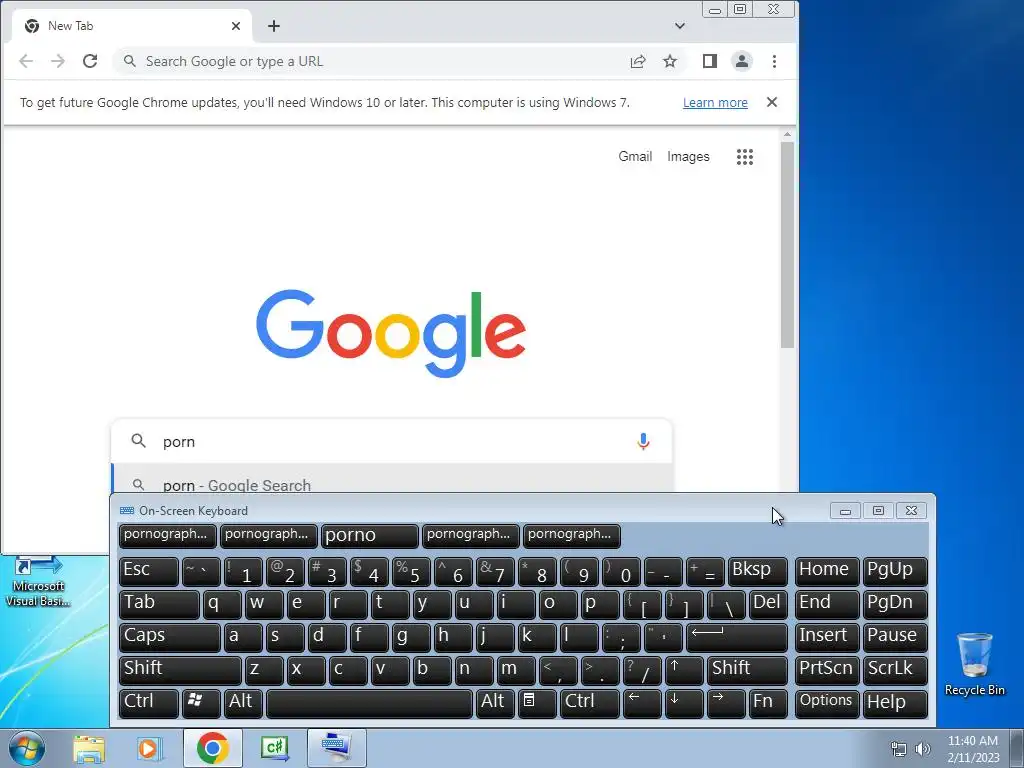The image size is (1024, 768).
Task: Open Chrome side panel
Action: 710,61
